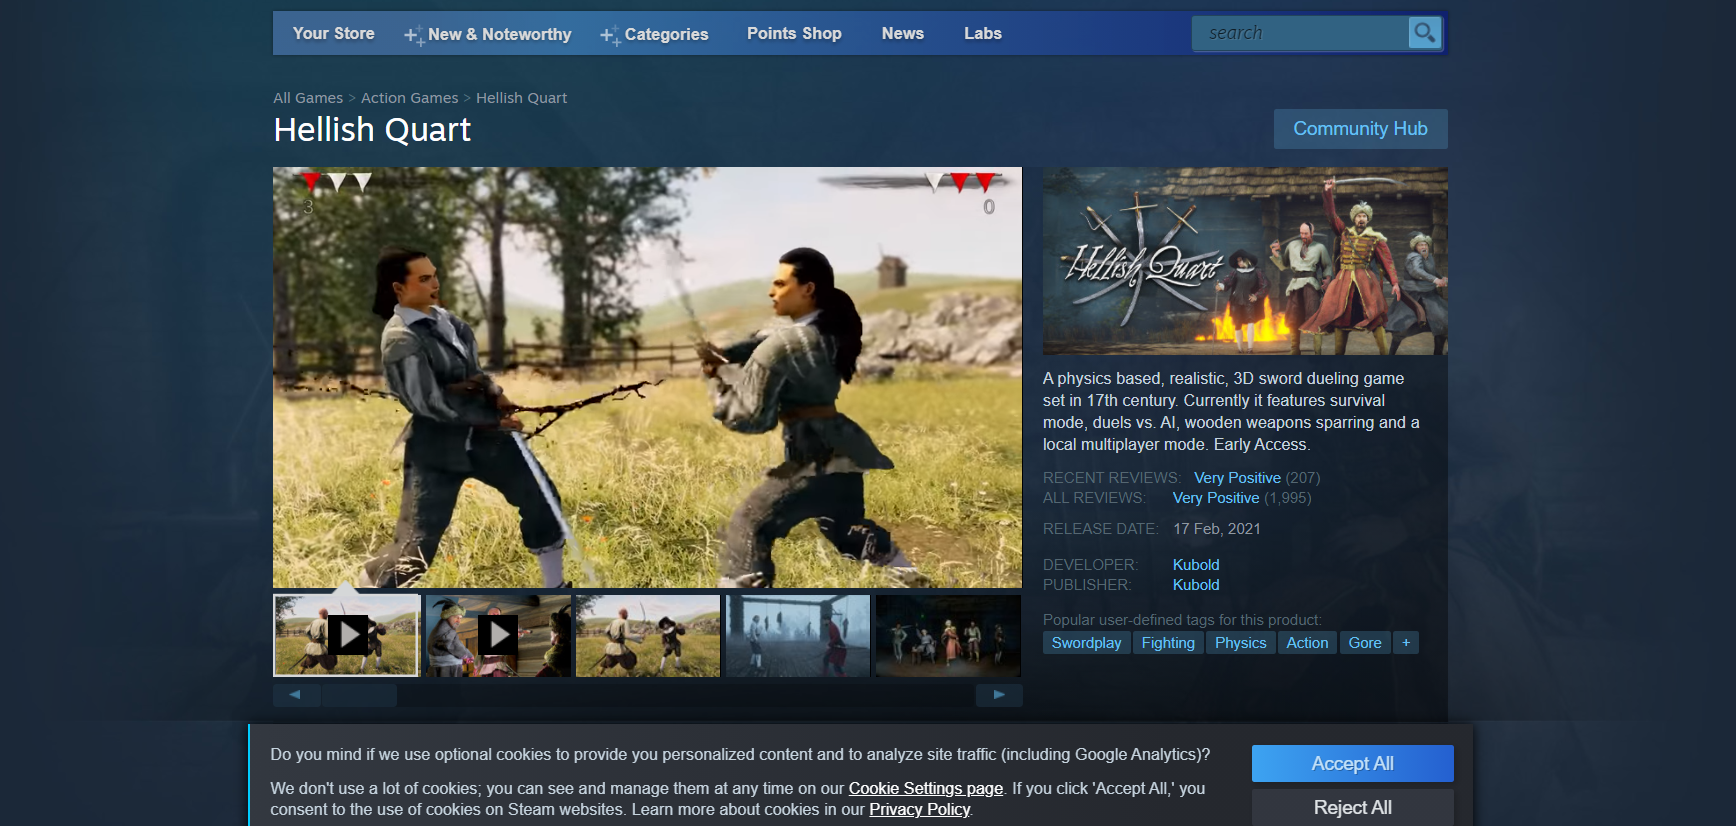Open the News tab

pyautogui.click(x=903, y=33)
